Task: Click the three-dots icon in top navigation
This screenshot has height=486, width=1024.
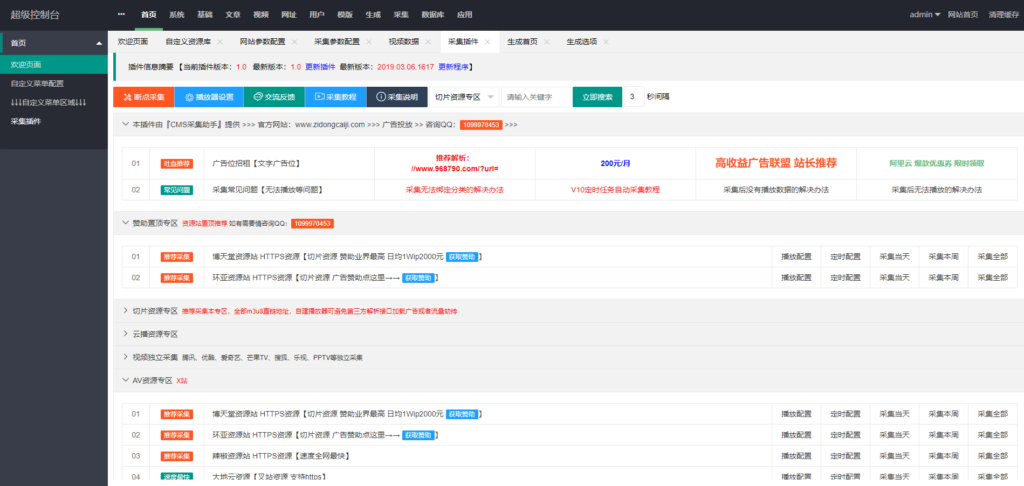Action: tap(121, 15)
